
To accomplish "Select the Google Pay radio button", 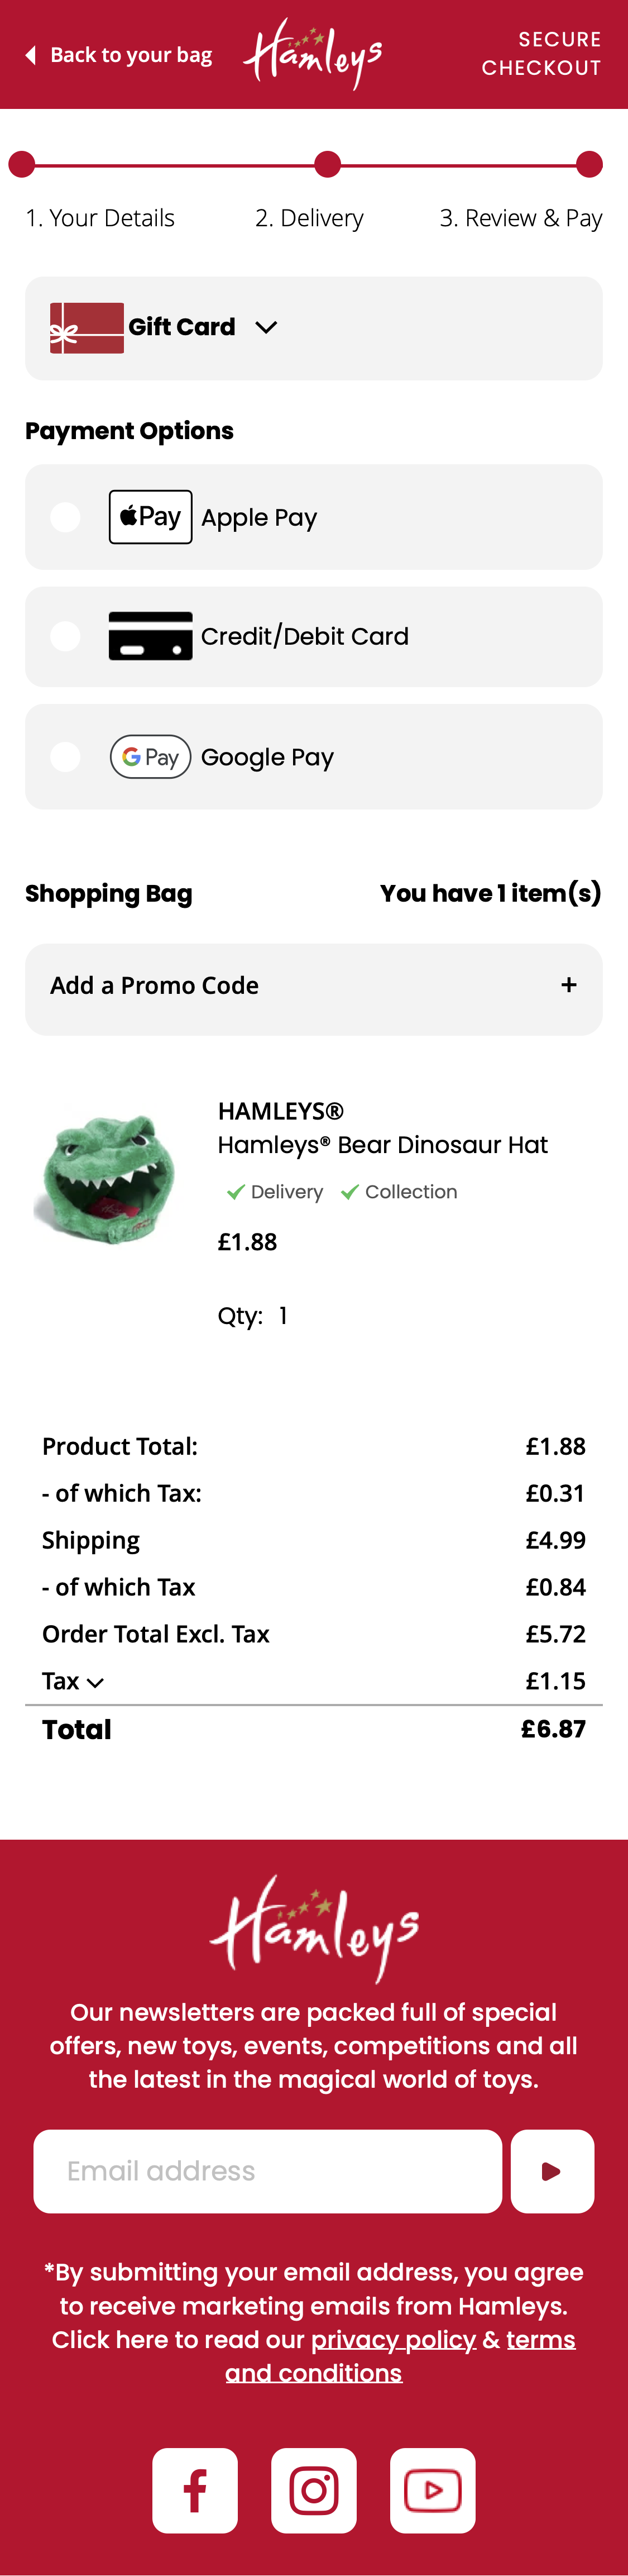I will [x=65, y=756].
